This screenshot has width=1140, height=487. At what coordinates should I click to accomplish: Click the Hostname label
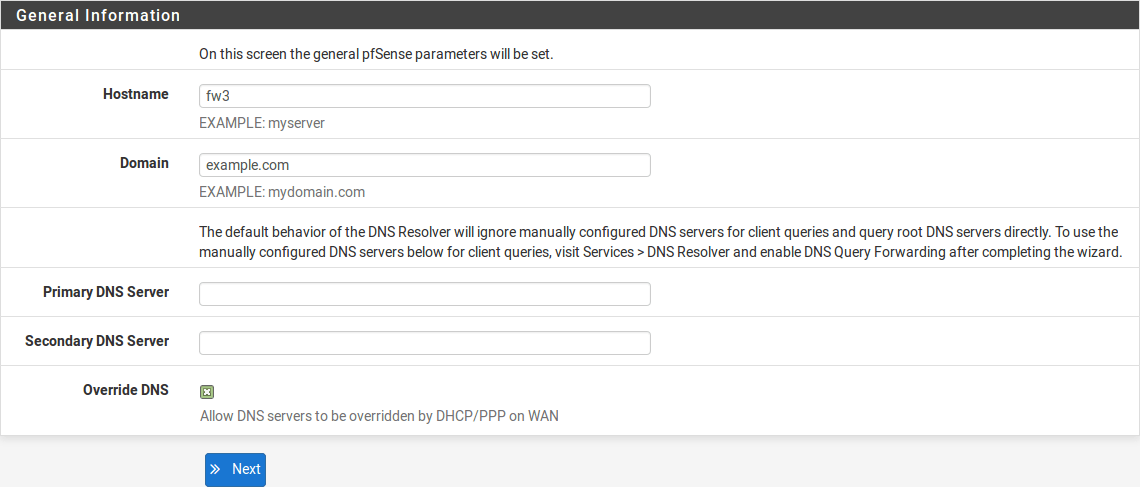click(136, 94)
